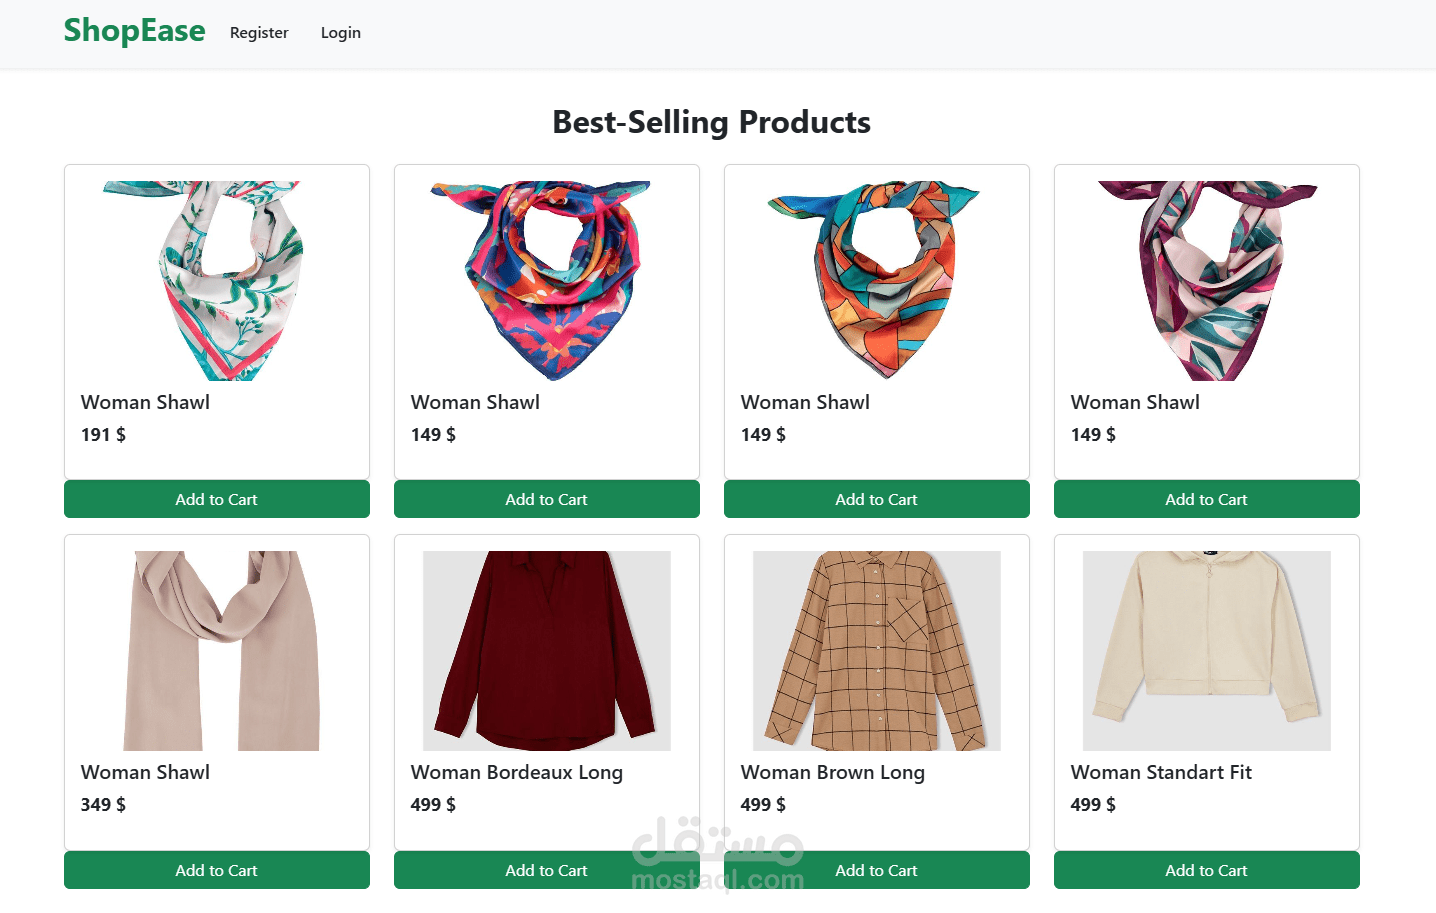1436x913 pixels.
Task: View the brown checked shirt image
Action: [877, 651]
